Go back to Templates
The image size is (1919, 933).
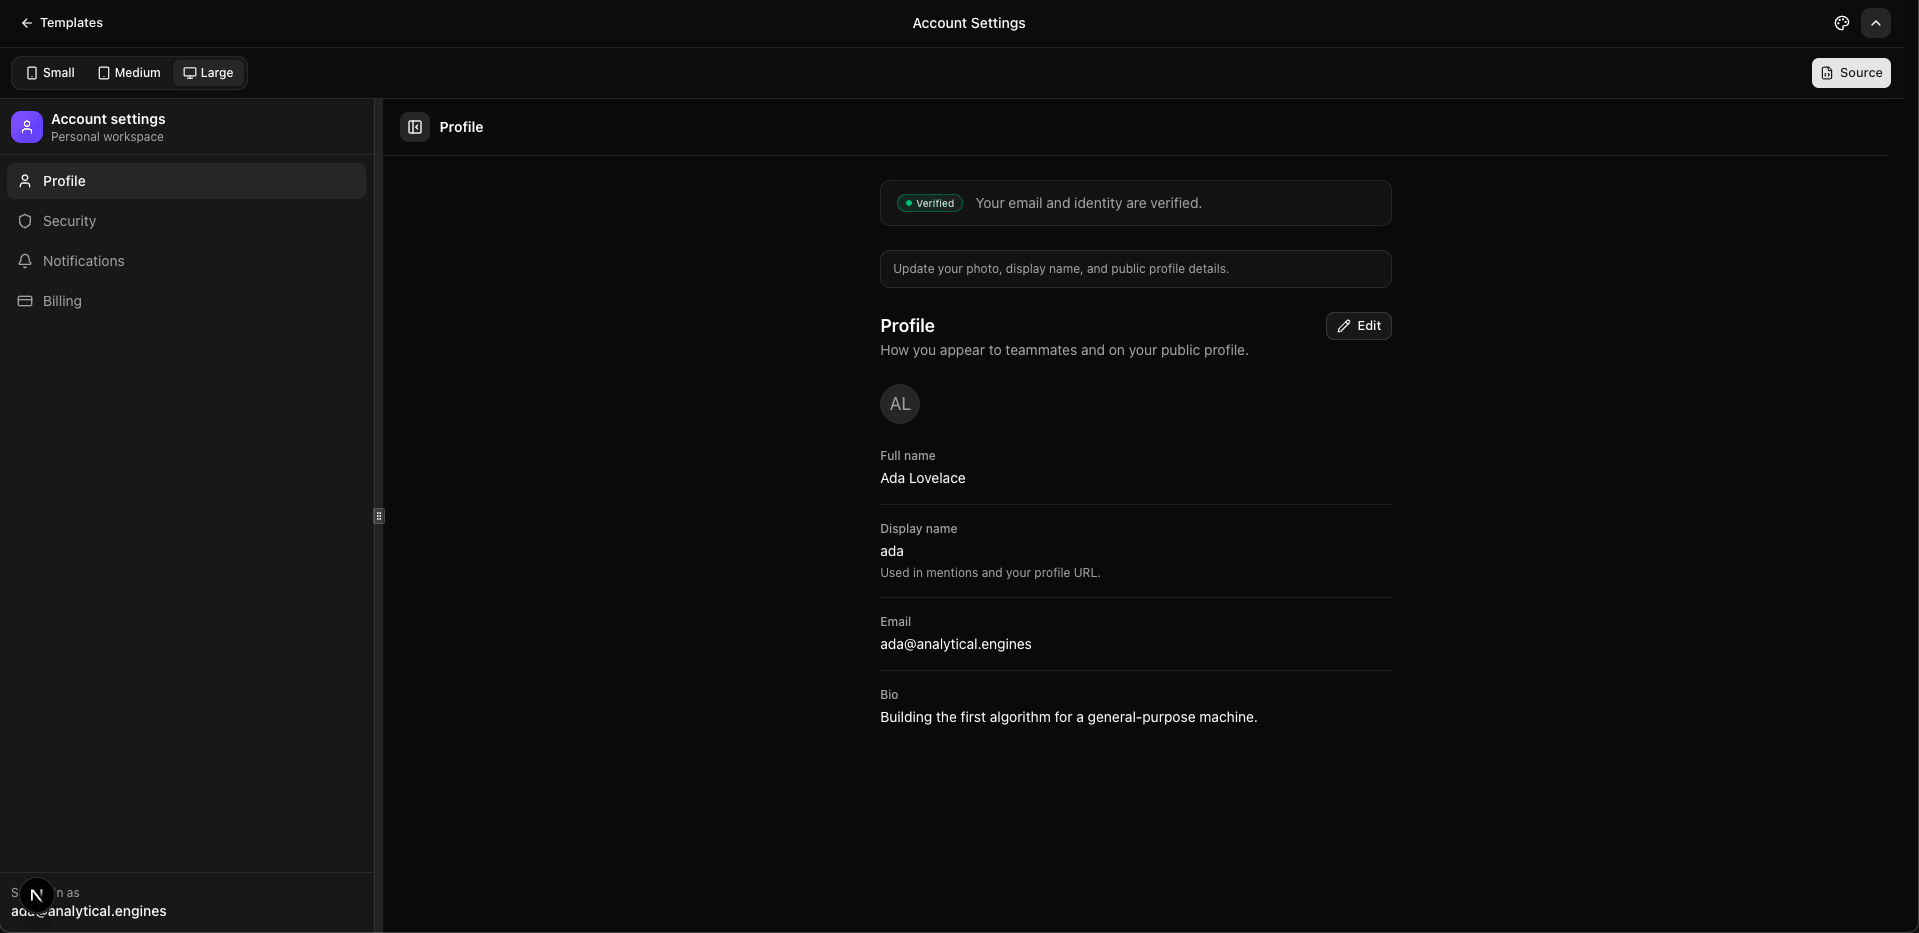click(x=62, y=23)
